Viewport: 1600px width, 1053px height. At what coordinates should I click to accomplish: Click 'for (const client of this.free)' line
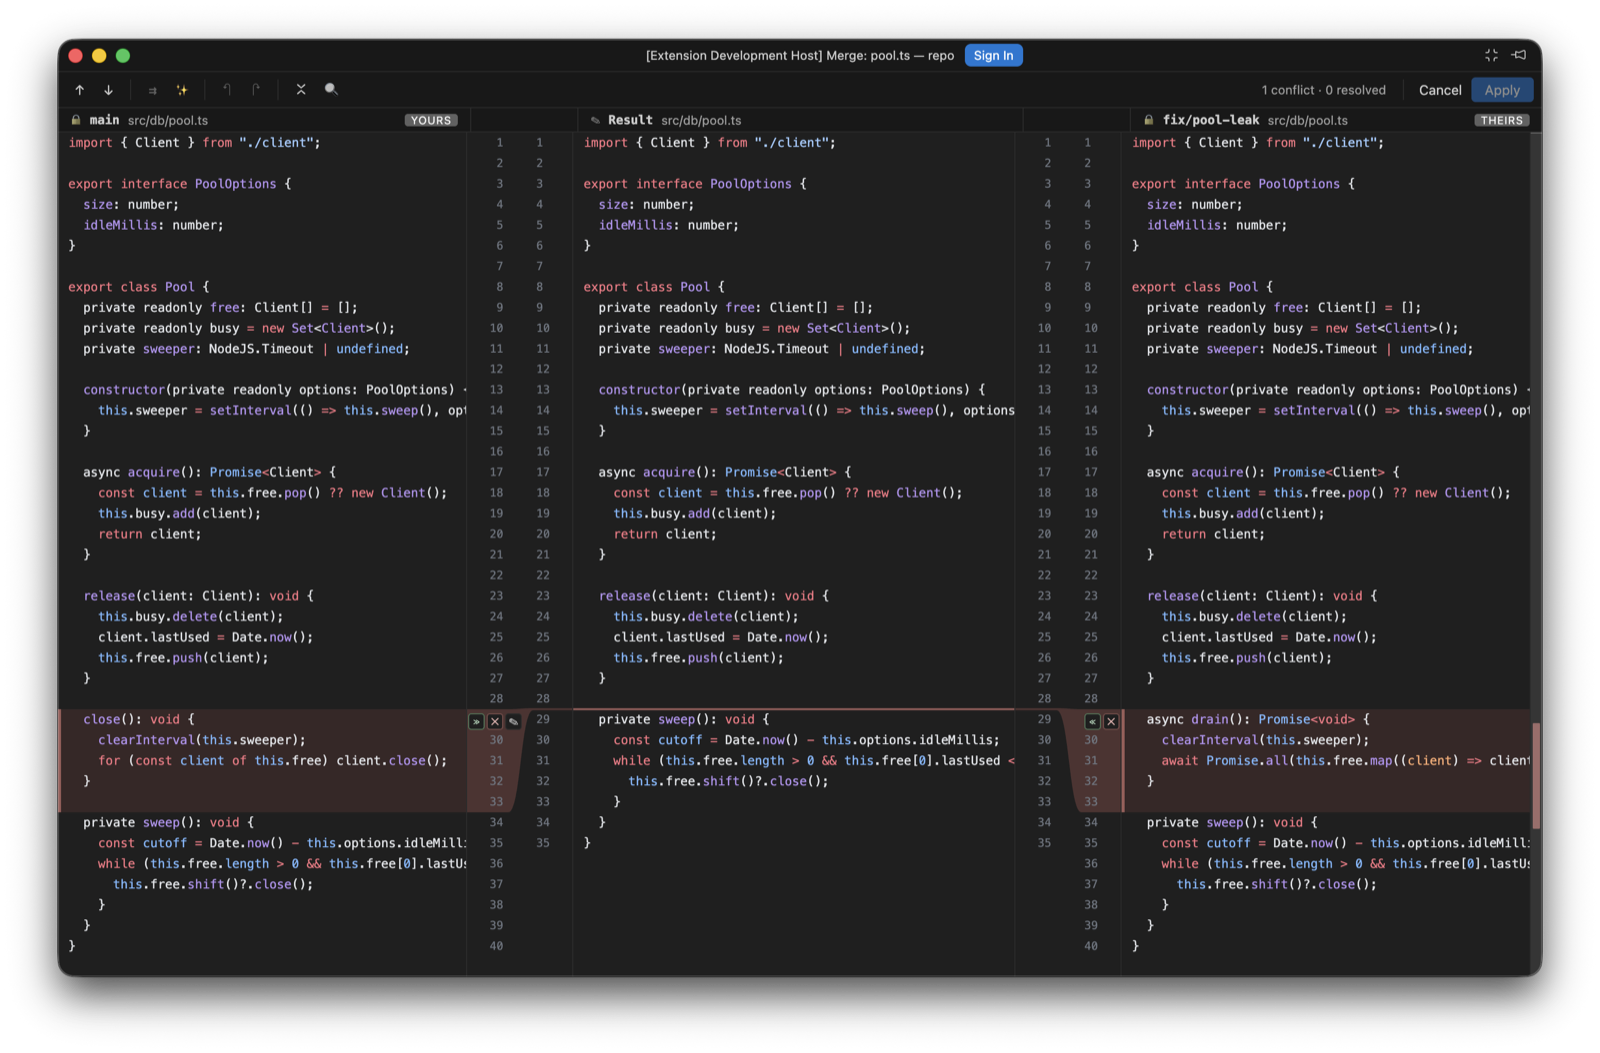coord(273,761)
